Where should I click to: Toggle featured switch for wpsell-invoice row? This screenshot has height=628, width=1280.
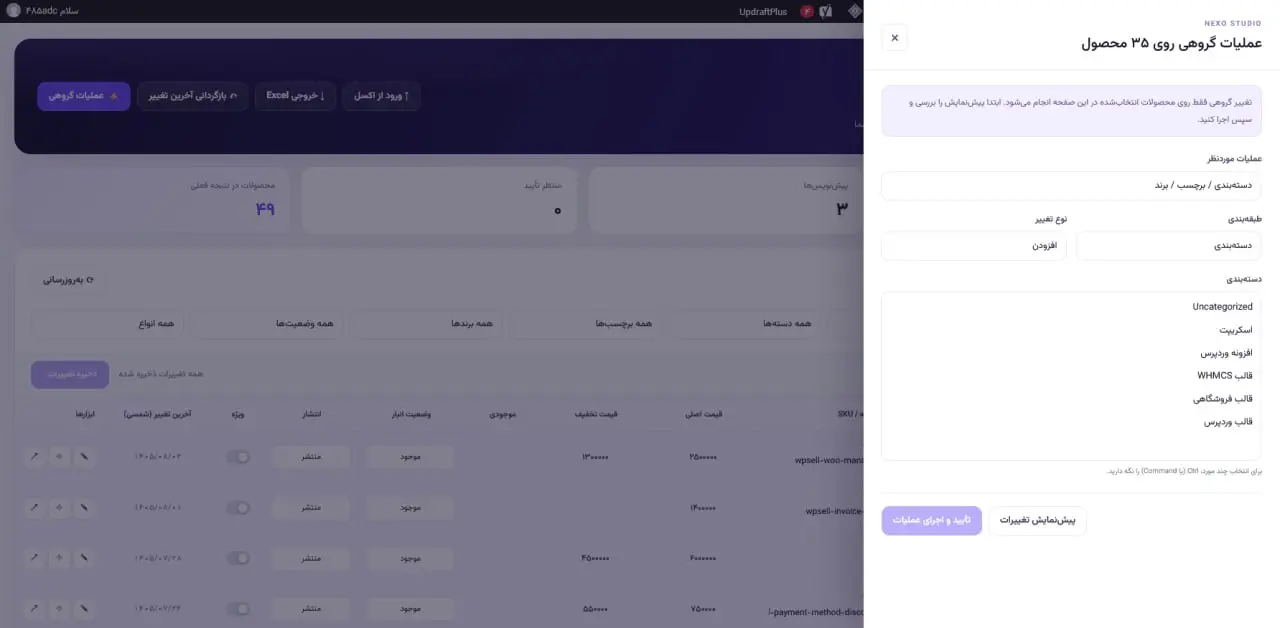click(x=238, y=508)
